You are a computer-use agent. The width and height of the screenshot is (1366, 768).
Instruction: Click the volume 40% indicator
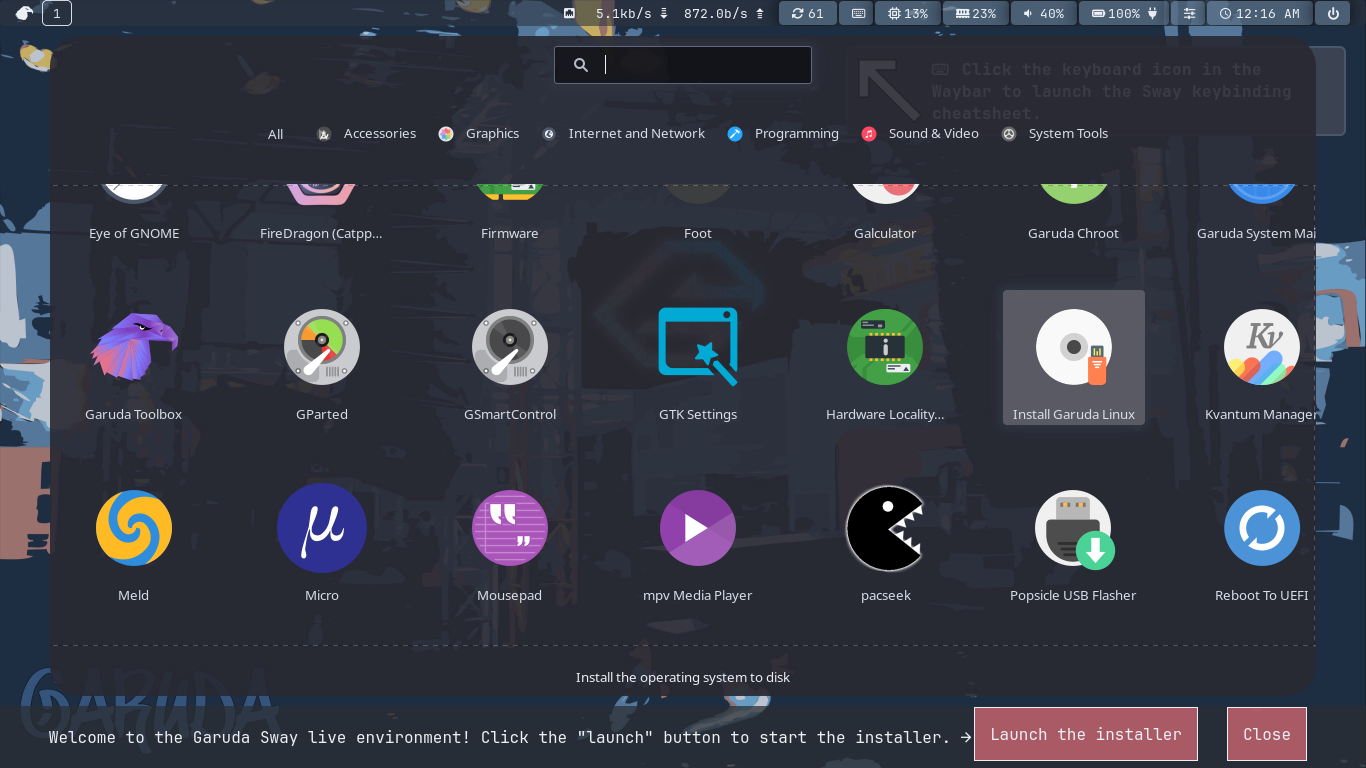(x=1044, y=13)
